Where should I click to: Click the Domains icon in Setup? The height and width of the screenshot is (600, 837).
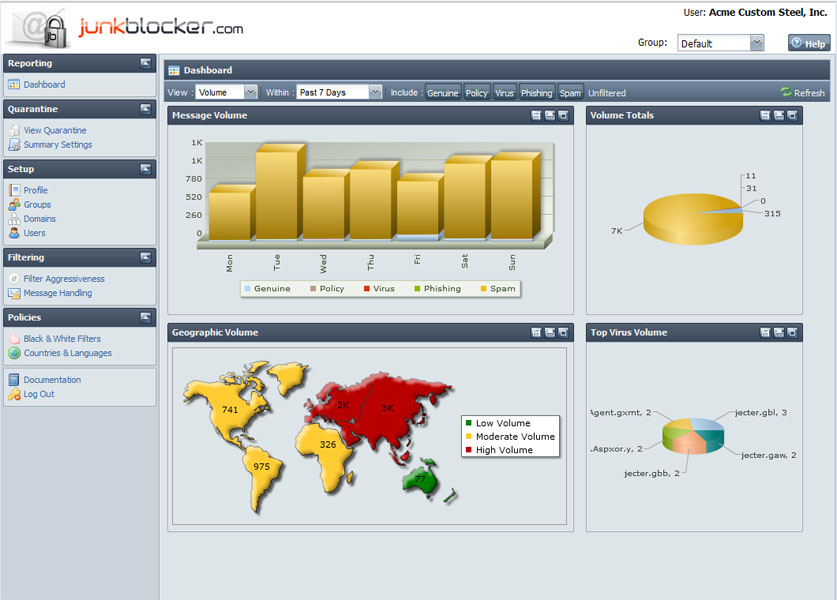point(14,219)
